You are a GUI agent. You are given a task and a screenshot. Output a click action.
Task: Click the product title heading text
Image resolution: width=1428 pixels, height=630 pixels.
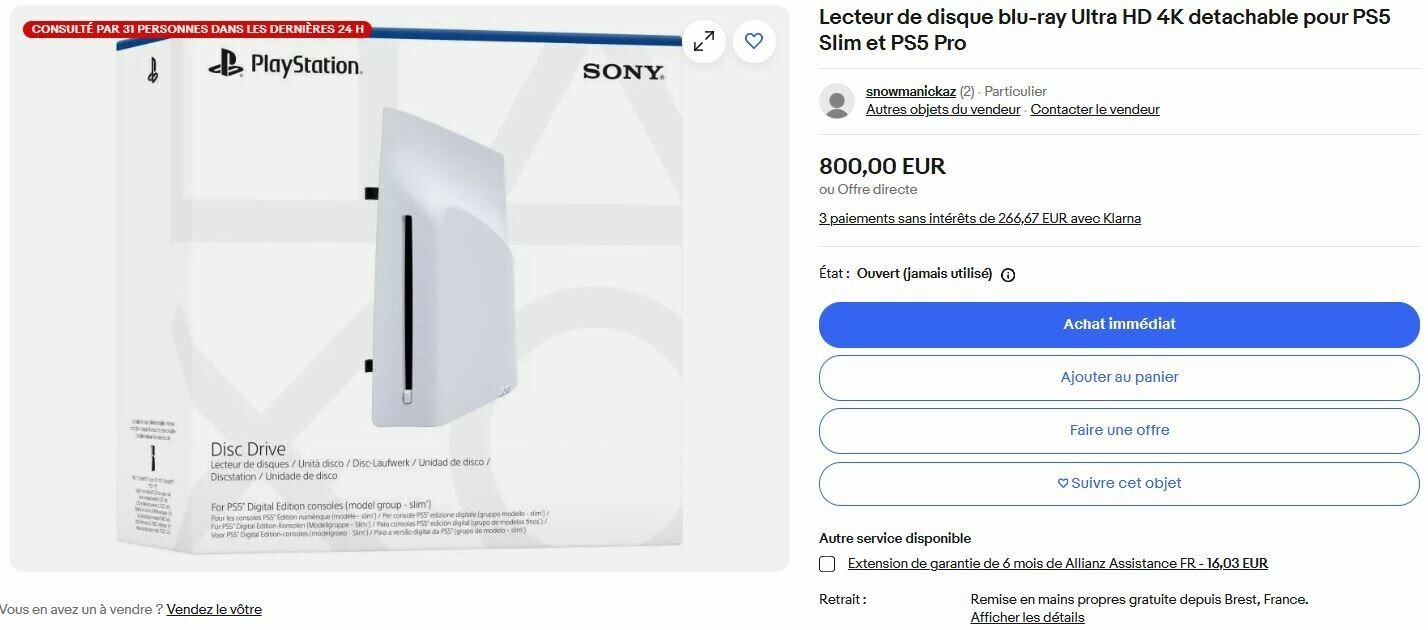tap(1104, 30)
